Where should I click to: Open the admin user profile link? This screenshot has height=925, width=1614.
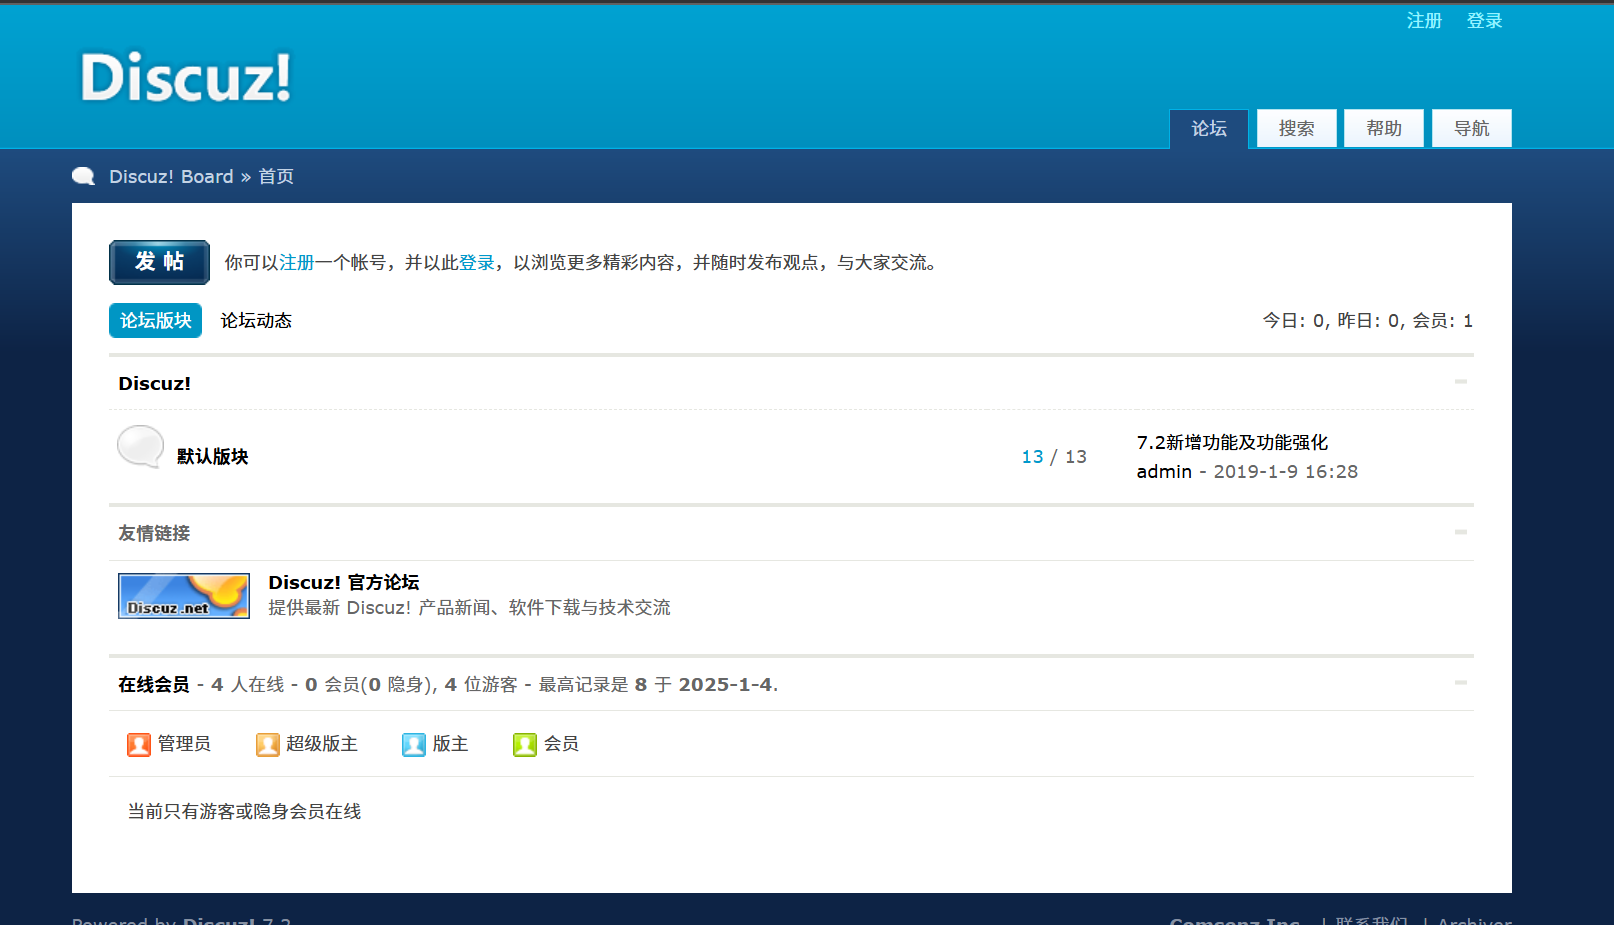coord(1164,472)
